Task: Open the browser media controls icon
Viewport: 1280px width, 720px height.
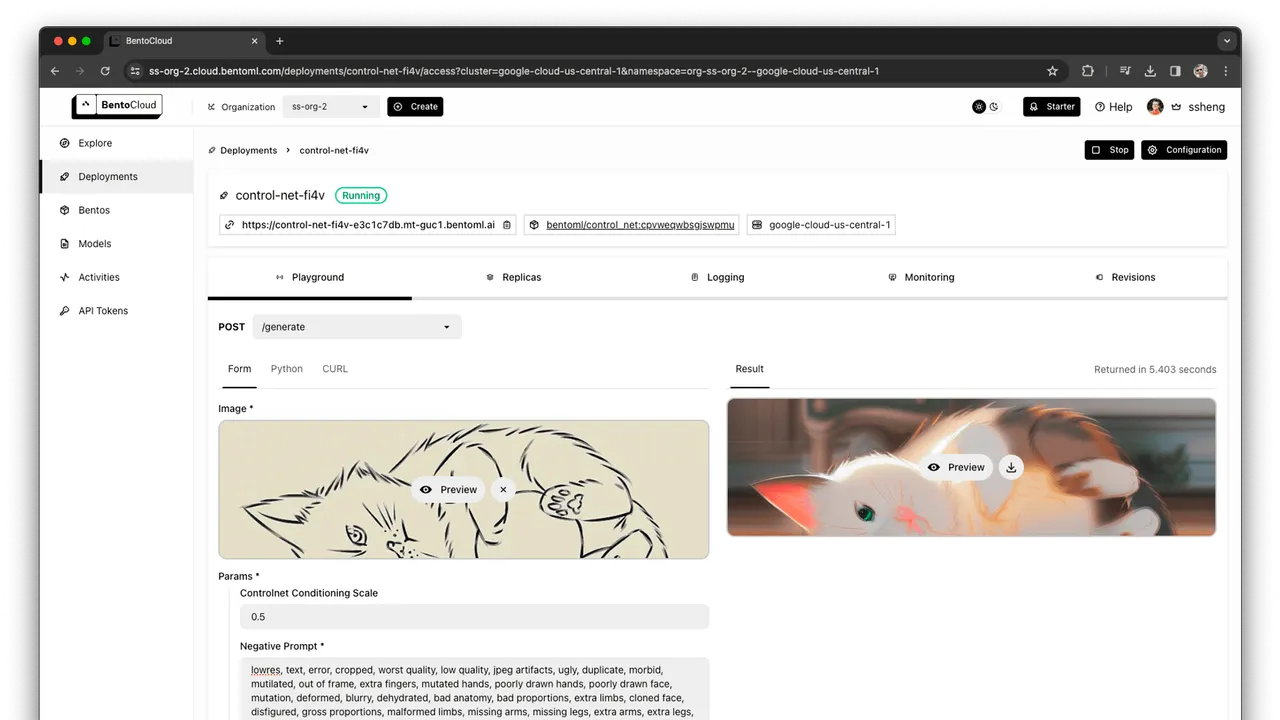Action: click(x=1125, y=71)
